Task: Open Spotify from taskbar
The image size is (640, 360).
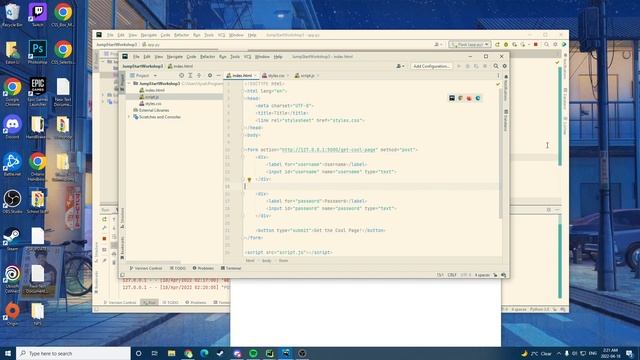Action: (253, 353)
